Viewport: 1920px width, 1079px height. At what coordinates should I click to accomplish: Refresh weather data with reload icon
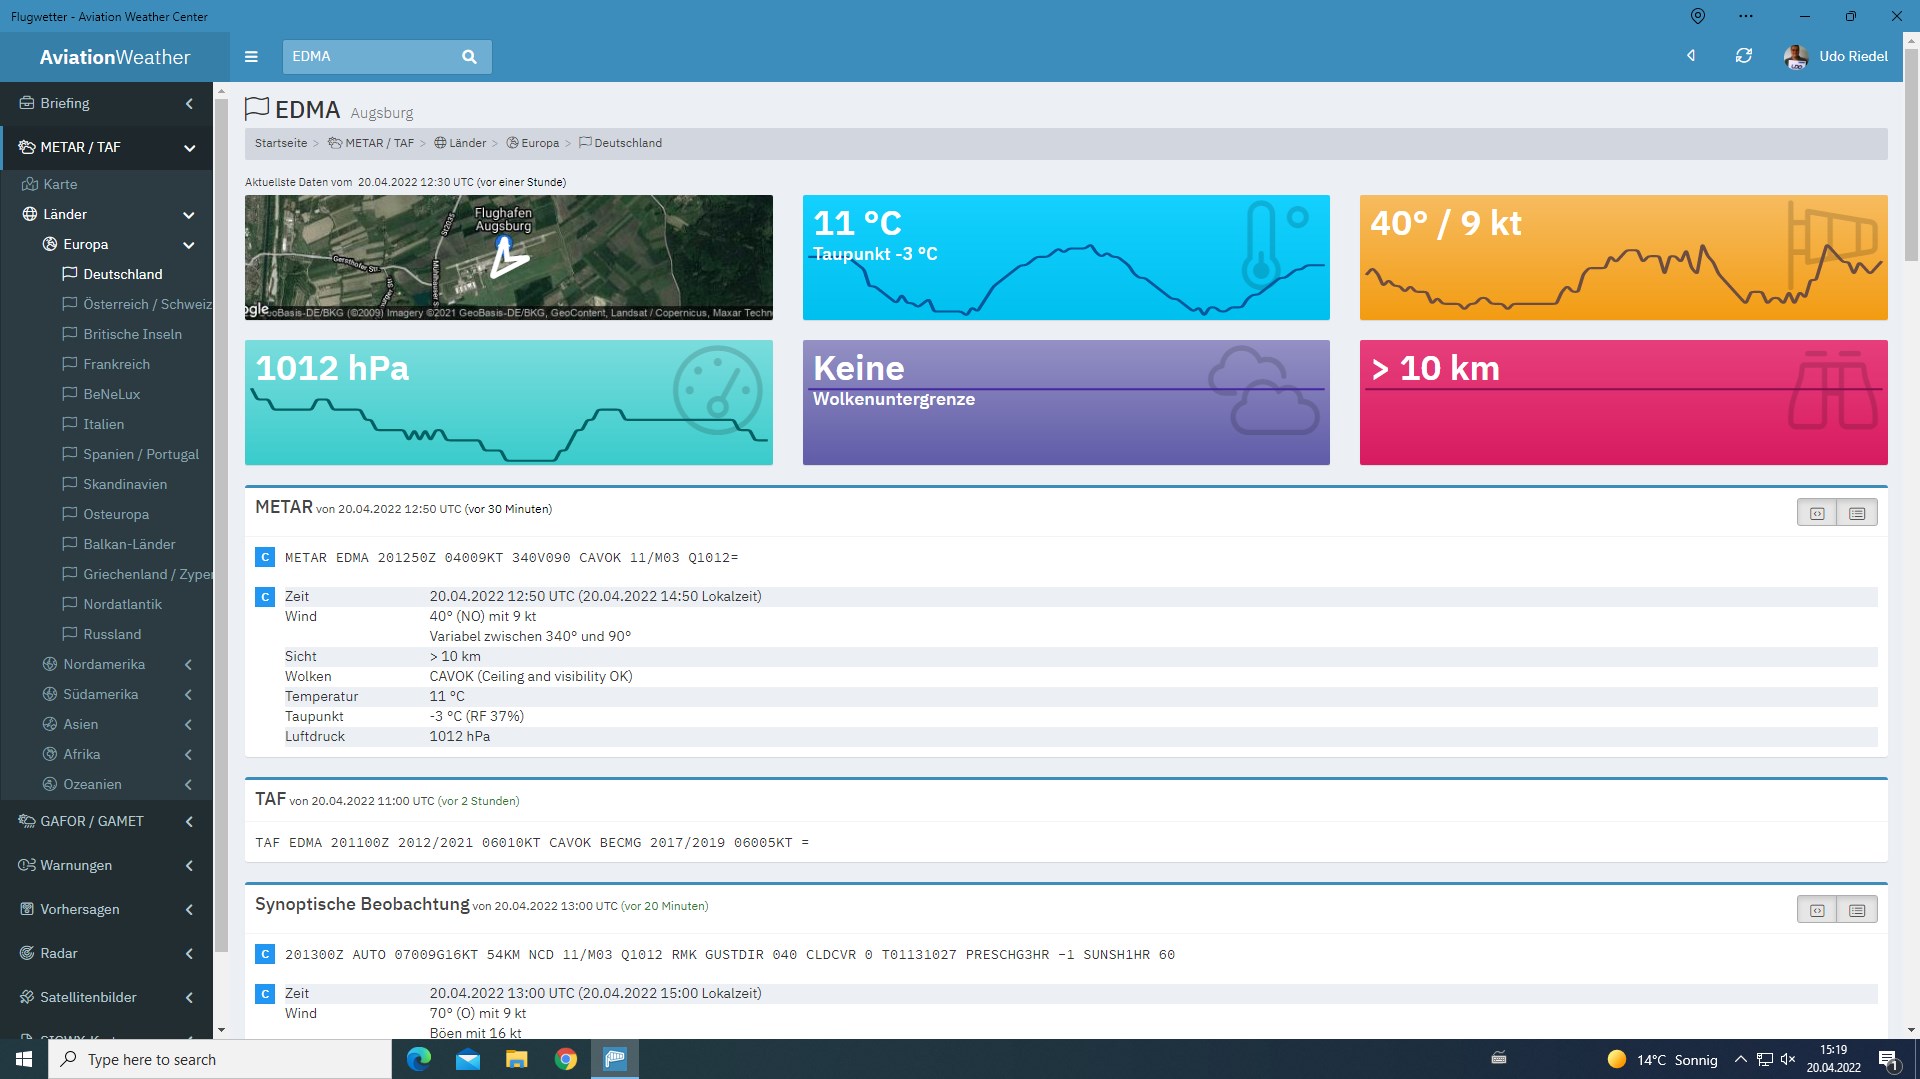pos(1744,56)
